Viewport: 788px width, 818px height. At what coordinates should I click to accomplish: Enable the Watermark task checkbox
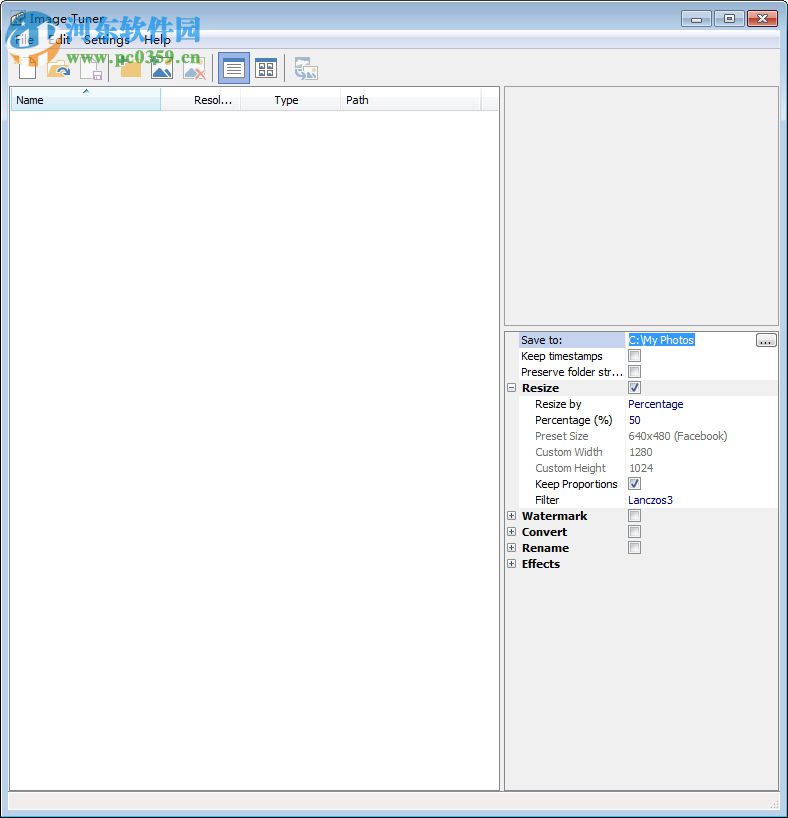pyautogui.click(x=635, y=515)
